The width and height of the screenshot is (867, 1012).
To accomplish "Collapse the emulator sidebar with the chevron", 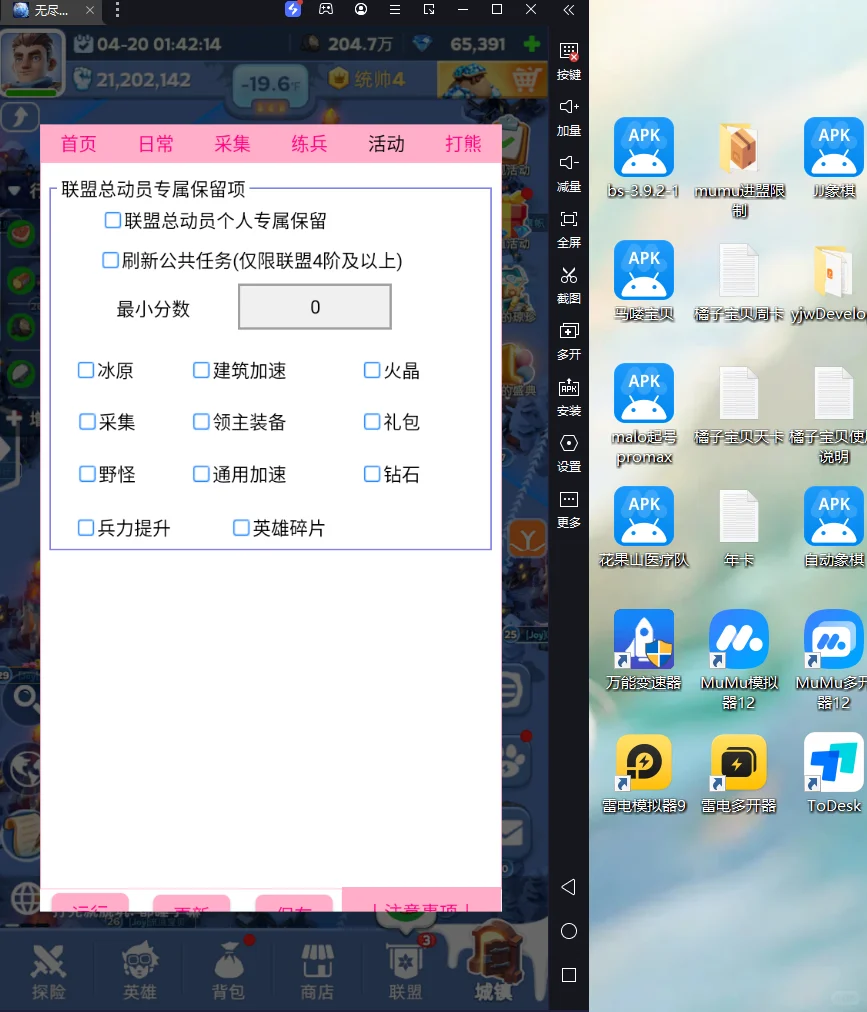I will coord(568,10).
